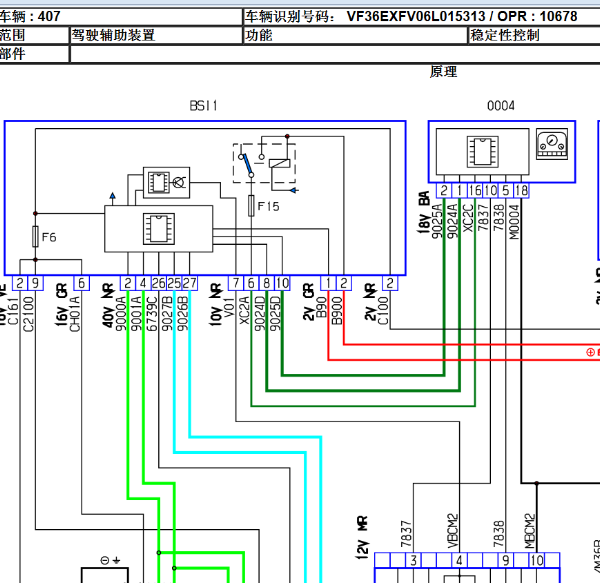Click the 功能 header label
The image size is (600, 583).
(259, 35)
